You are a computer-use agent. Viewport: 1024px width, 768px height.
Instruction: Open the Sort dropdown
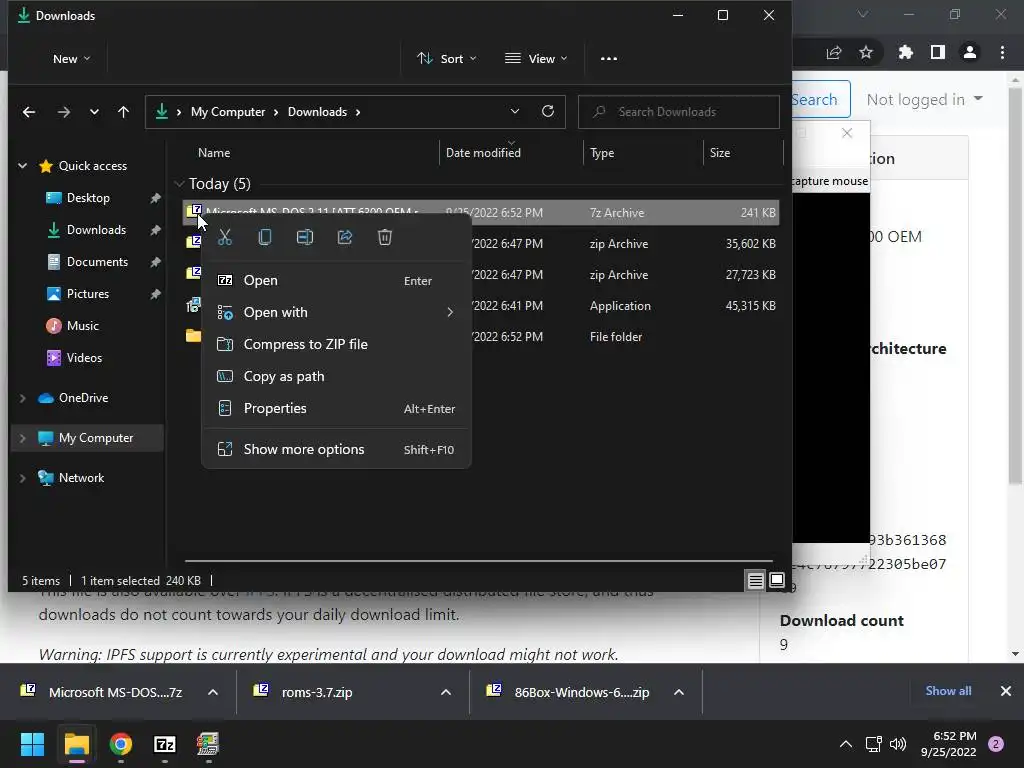(x=447, y=59)
